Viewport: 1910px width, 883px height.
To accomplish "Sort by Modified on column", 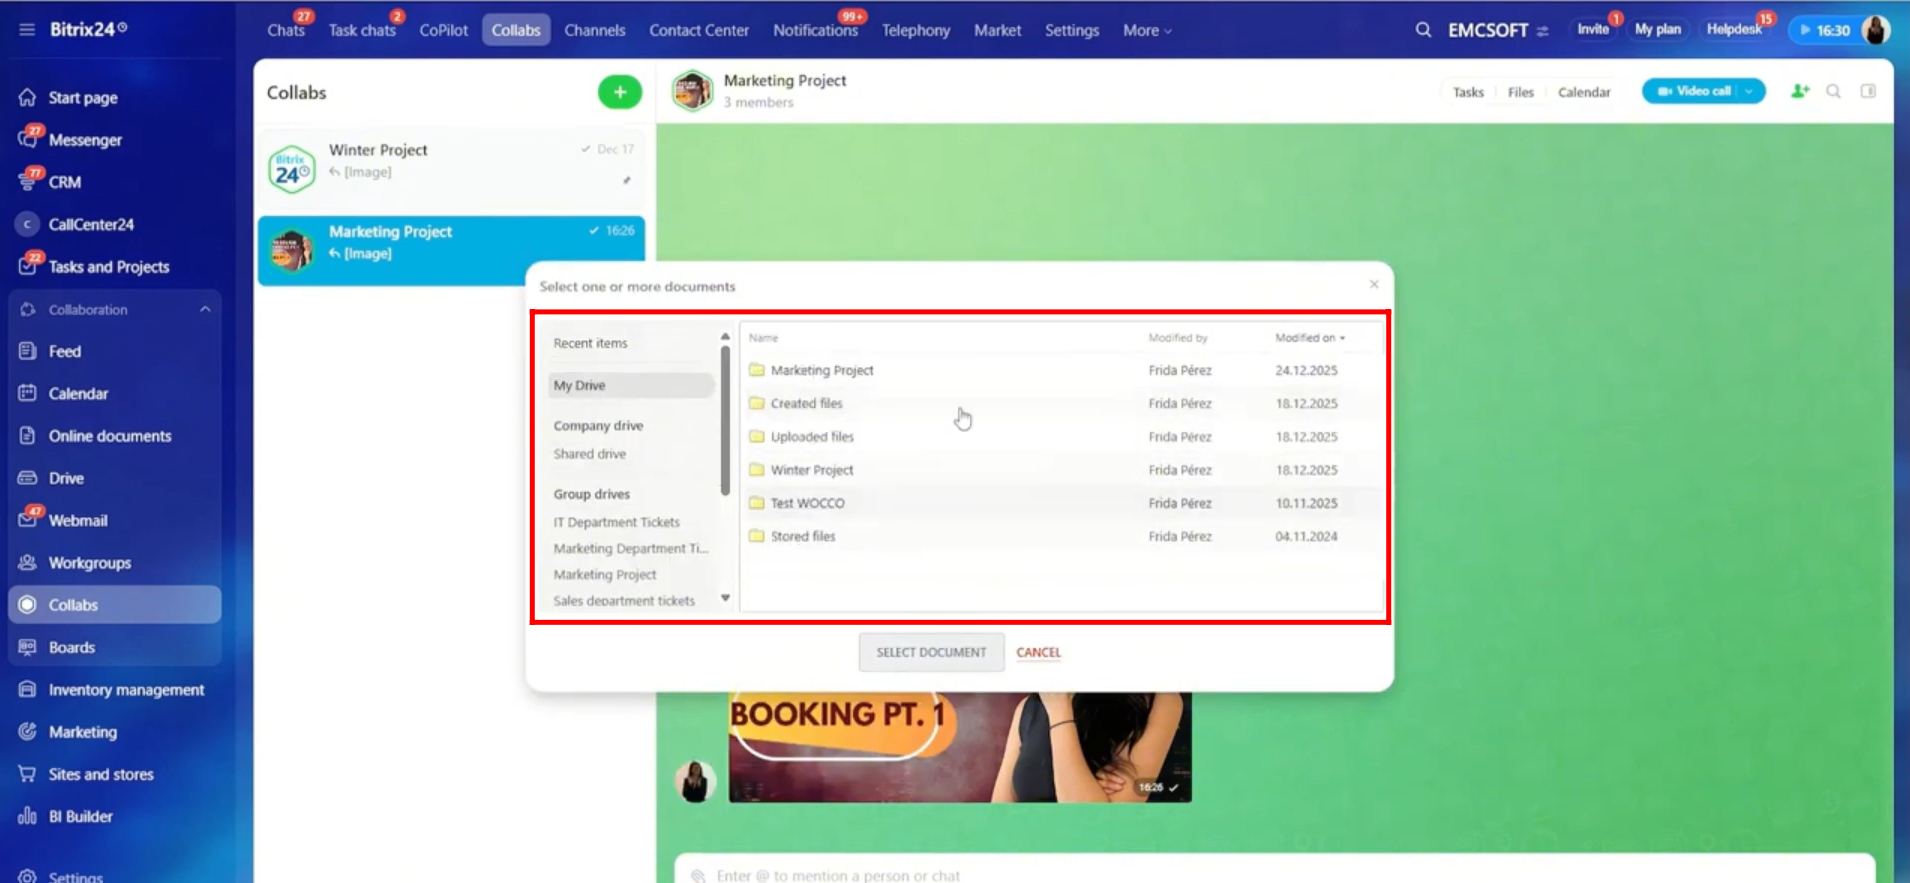I will [x=1308, y=338].
